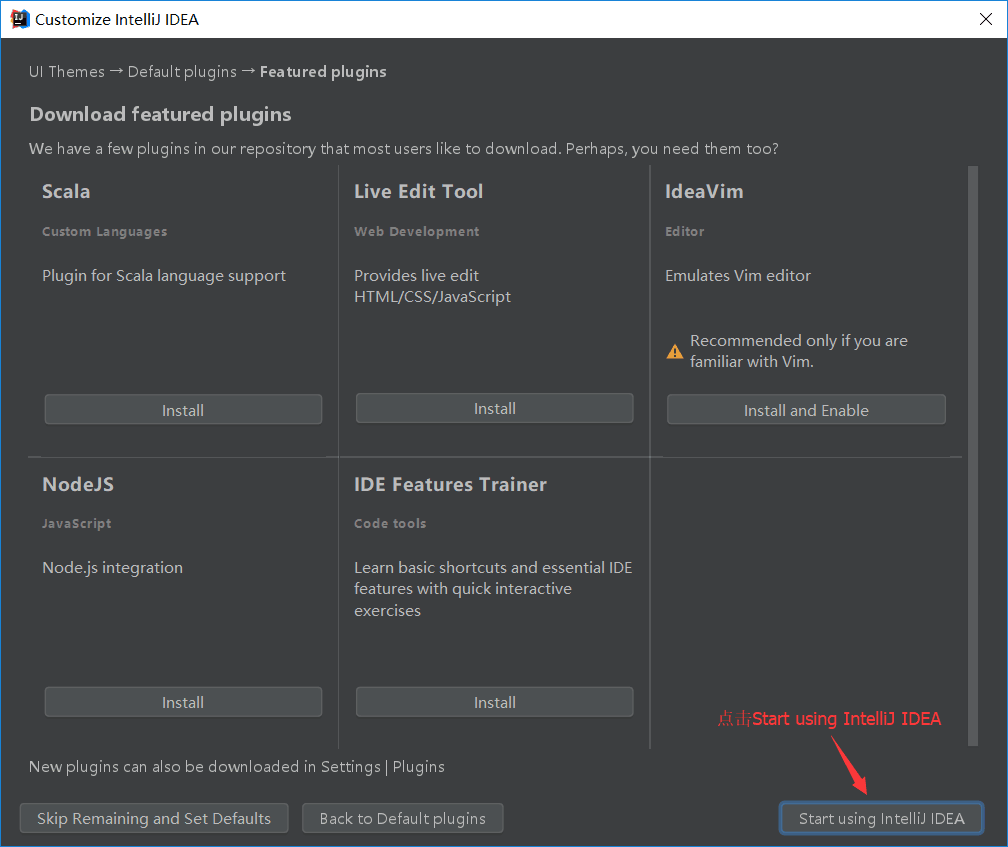Click the Download featured plugins heading
The height and width of the screenshot is (847, 1008).
click(x=160, y=114)
